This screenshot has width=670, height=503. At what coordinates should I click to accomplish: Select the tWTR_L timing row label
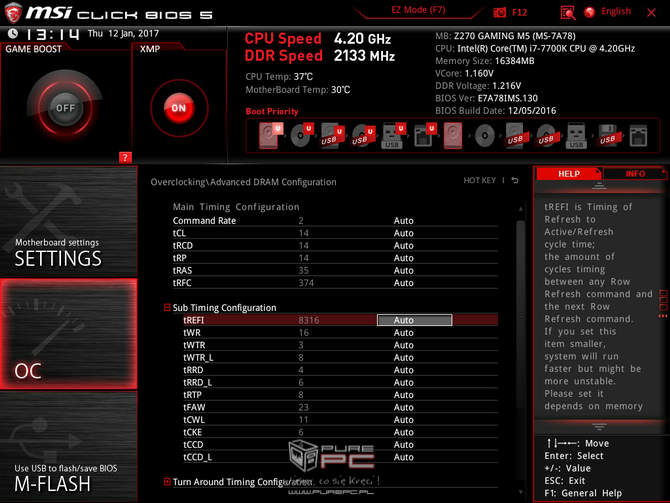pyautogui.click(x=198, y=357)
